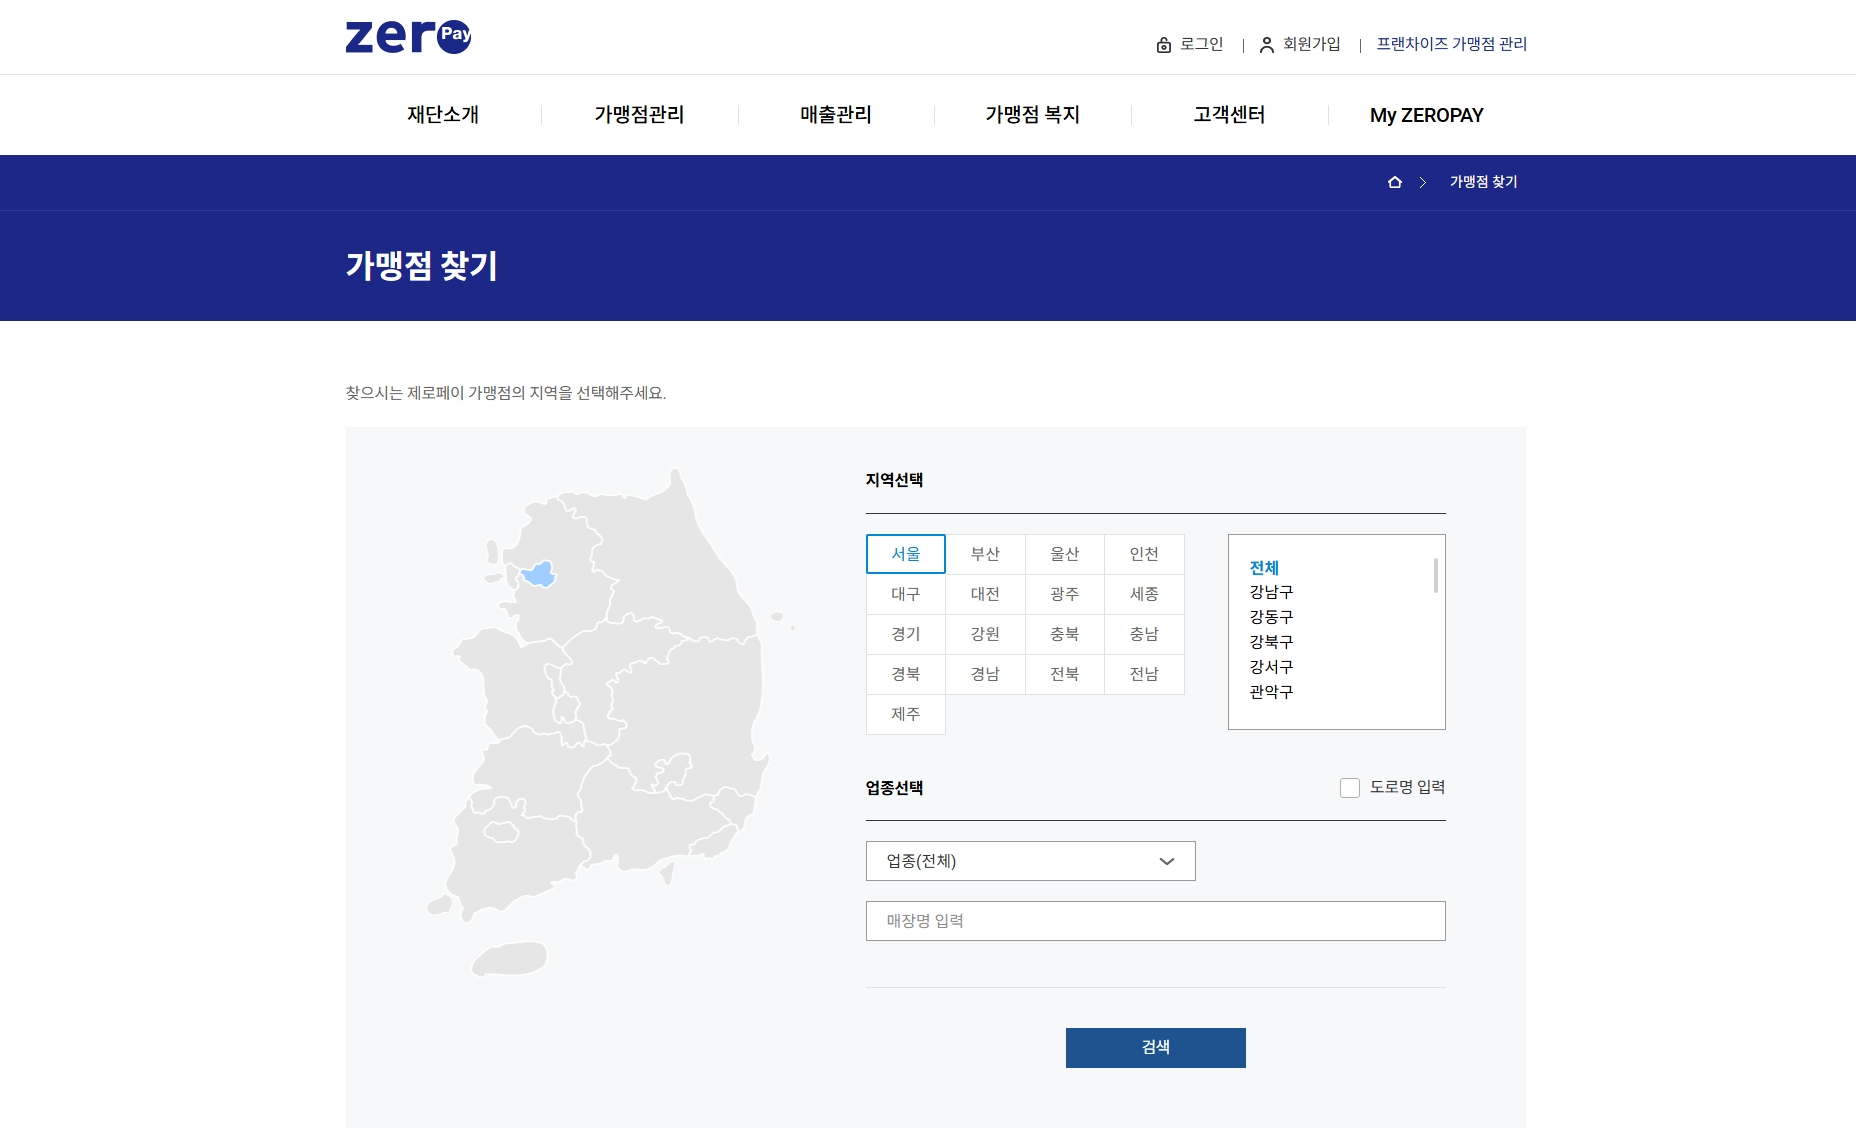
Task: Choose 강남구 from the district list
Action: click(1270, 592)
